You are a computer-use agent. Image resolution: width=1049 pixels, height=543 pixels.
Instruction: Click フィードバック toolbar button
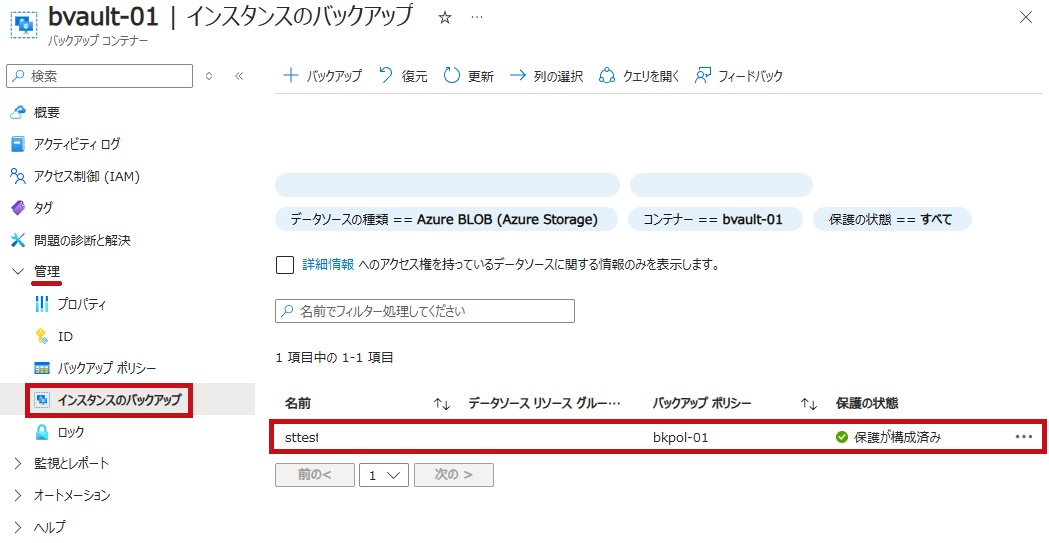[x=739, y=76]
